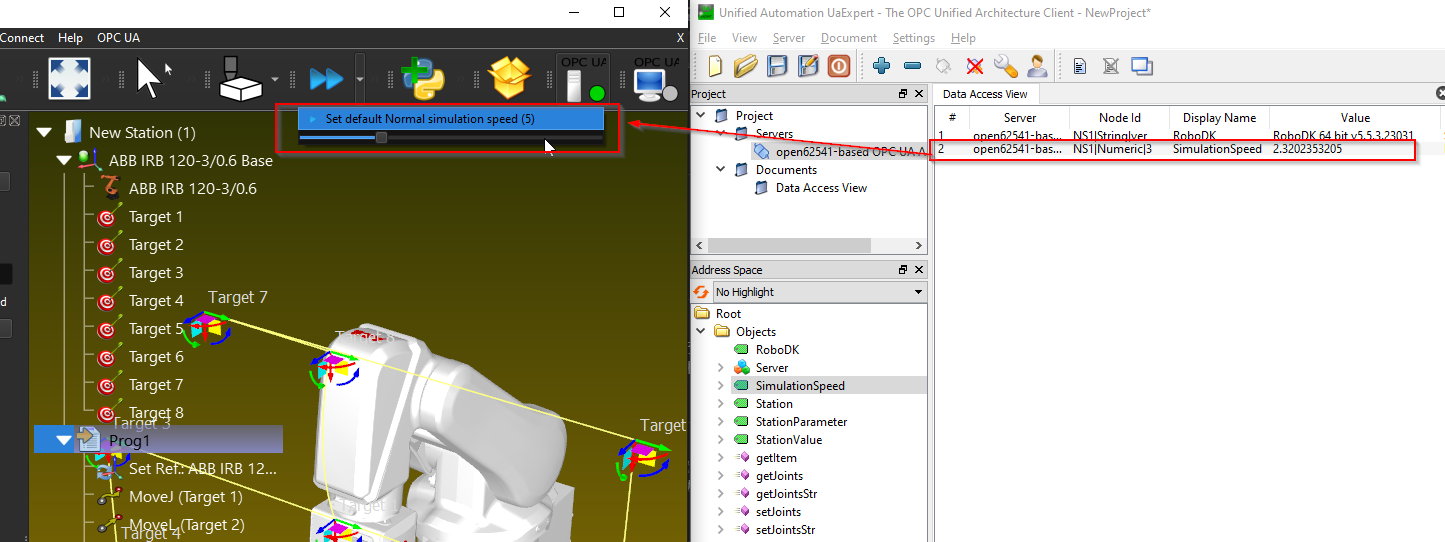Click the OPC UA client monitor icon
The image size is (1445, 542).
coord(656,78)
